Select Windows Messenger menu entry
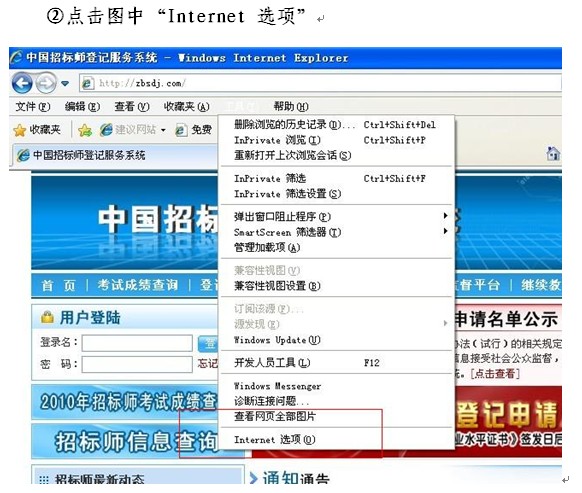Image resolution: width=582 pixels, height=493 pixels. tap(336, 386)
